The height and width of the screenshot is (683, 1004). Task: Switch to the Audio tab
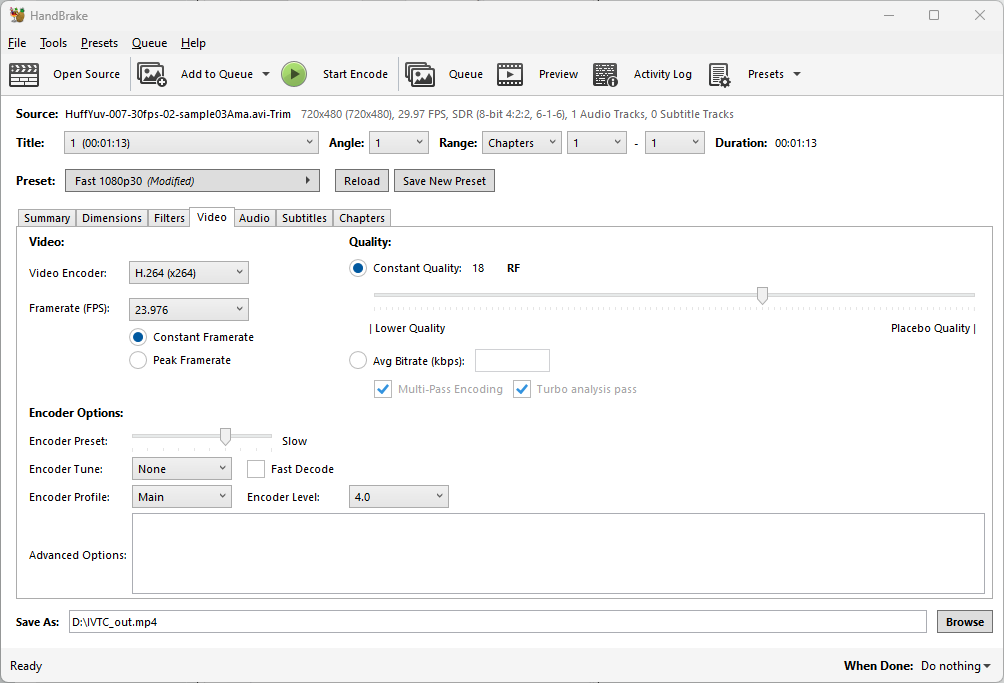click(254, 218)
